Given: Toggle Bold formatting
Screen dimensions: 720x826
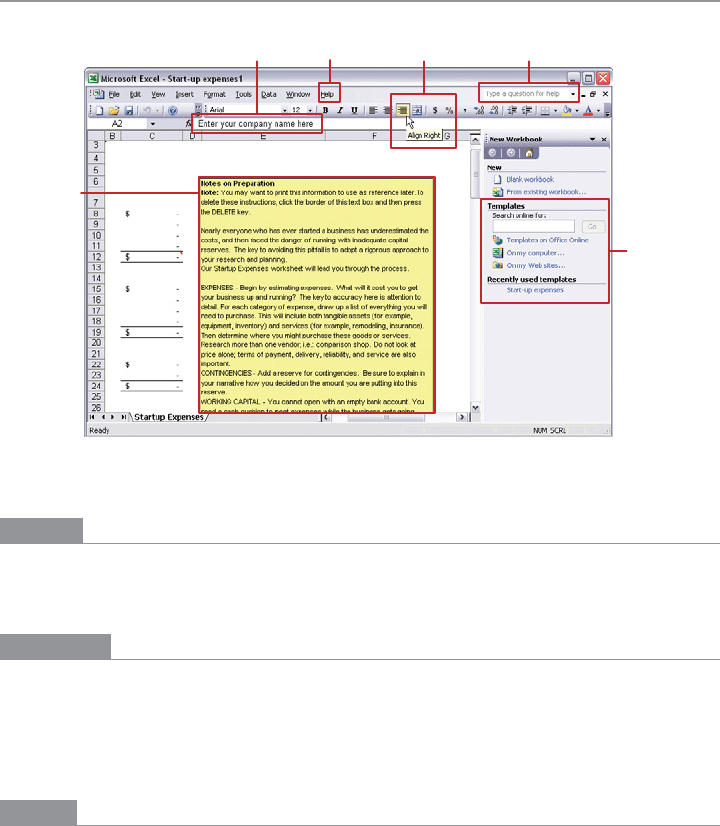Looking at the screenshot, I should [326, 110].
